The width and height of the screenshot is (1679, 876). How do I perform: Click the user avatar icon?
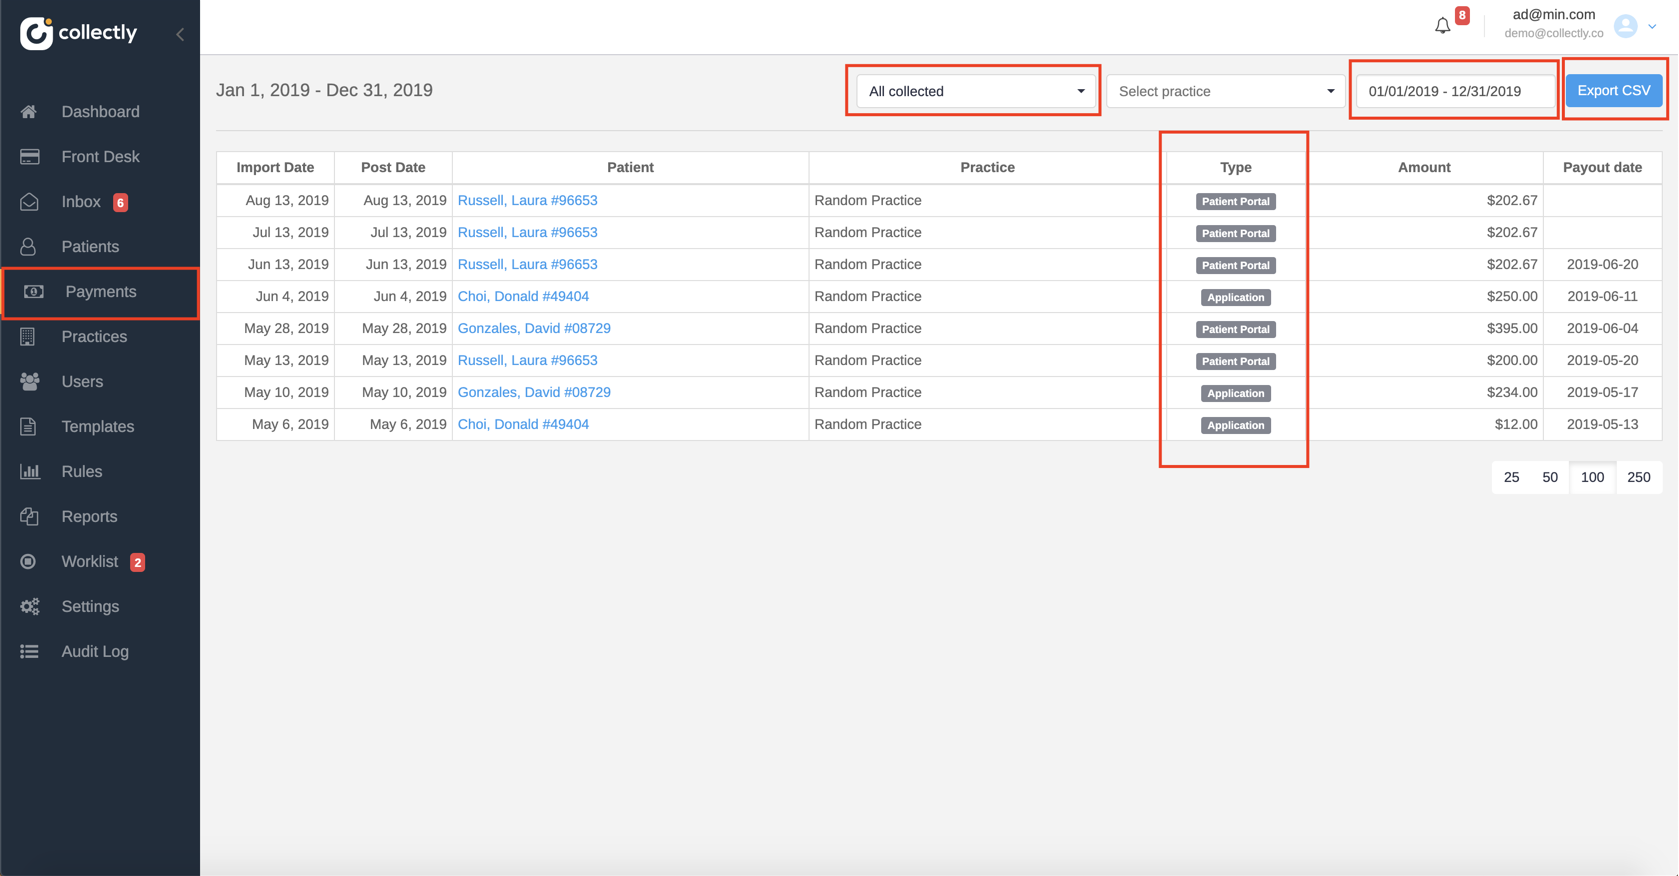tap(1625, 26)
